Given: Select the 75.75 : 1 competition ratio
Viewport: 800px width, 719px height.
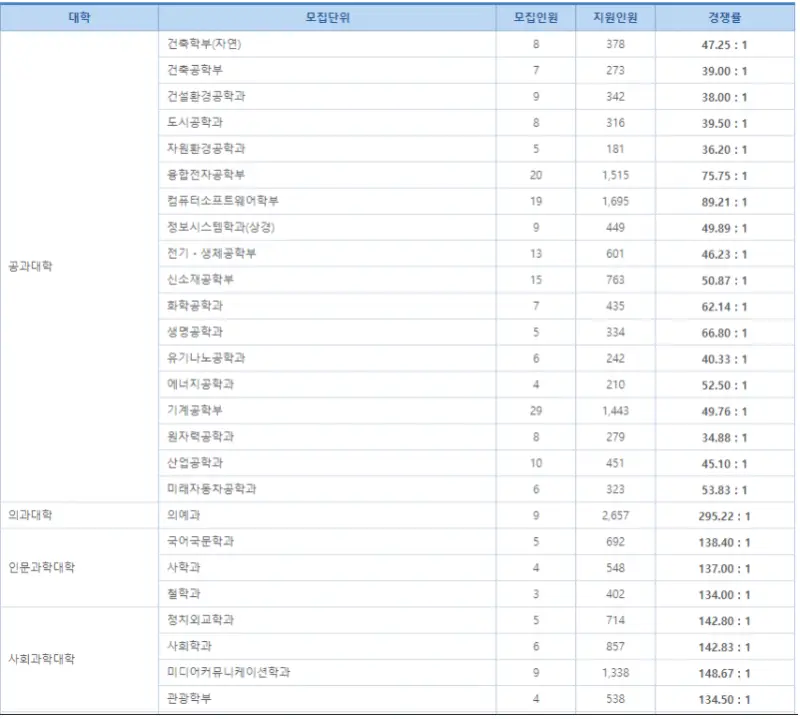Looking at the screenshot, I should 724,176.
